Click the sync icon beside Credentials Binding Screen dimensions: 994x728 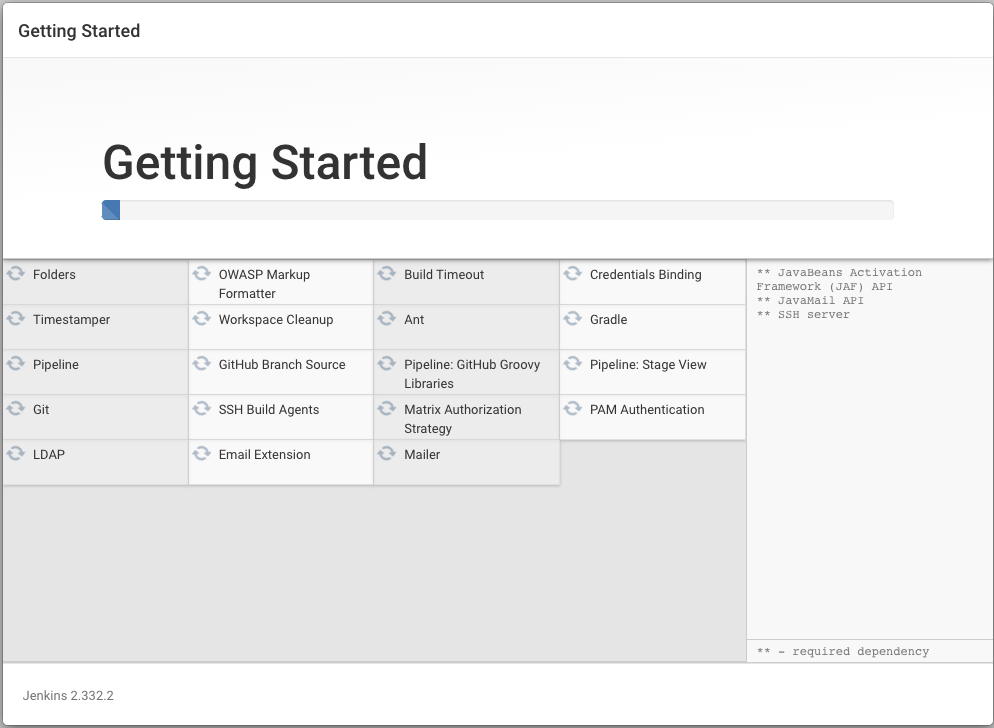coord(572,273)
